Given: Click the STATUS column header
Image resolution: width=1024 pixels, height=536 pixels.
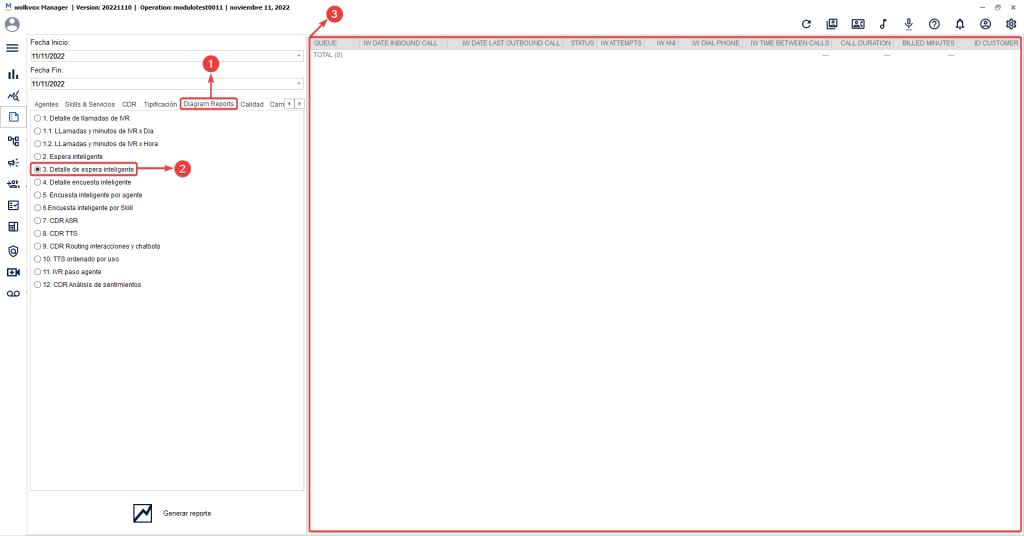Looking at the screenshot, I should (580, 43).
